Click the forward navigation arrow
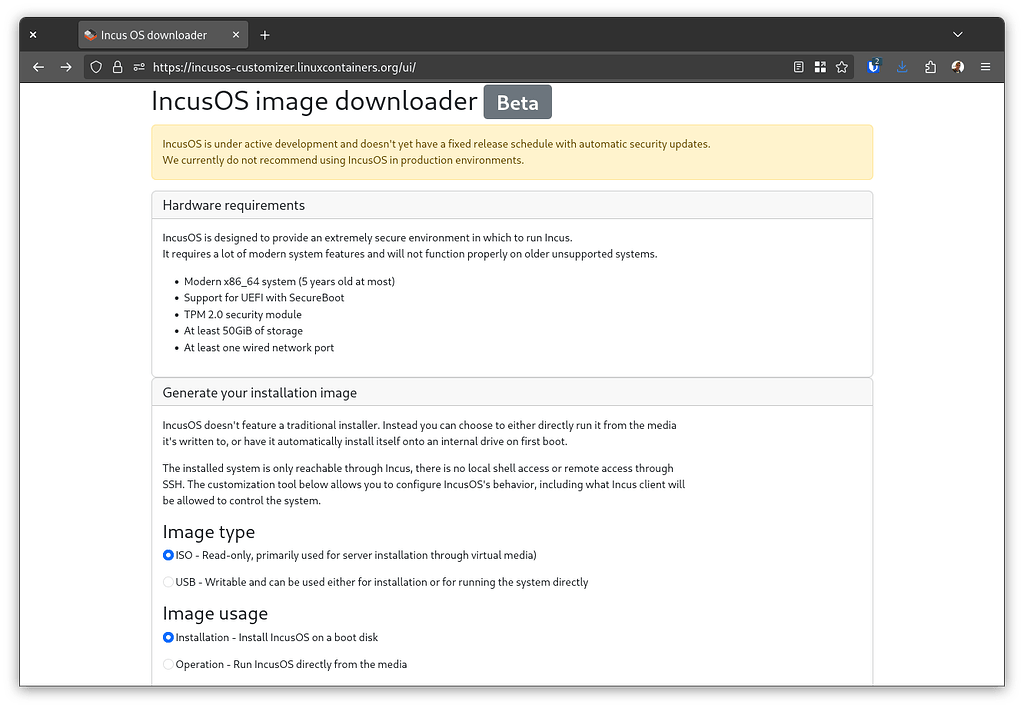This screenshot has width=1024, height=708. coord(66,67)
